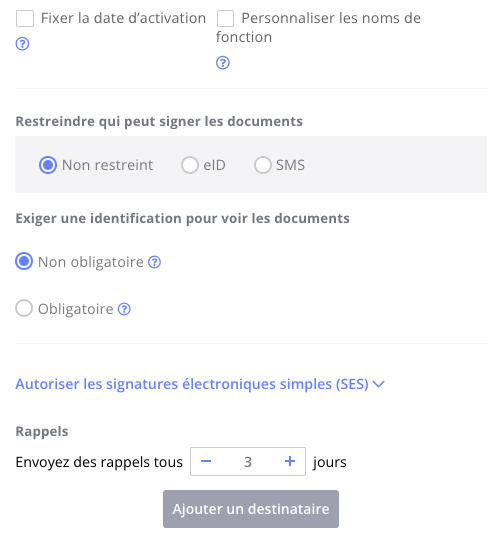Click the Fixer la date d'activation label

124,18
